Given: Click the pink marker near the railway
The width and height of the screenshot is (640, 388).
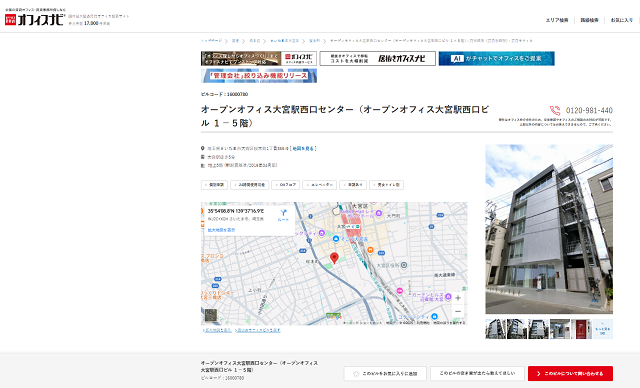Looking at the screenshot, I should click(x=400, y=290).
